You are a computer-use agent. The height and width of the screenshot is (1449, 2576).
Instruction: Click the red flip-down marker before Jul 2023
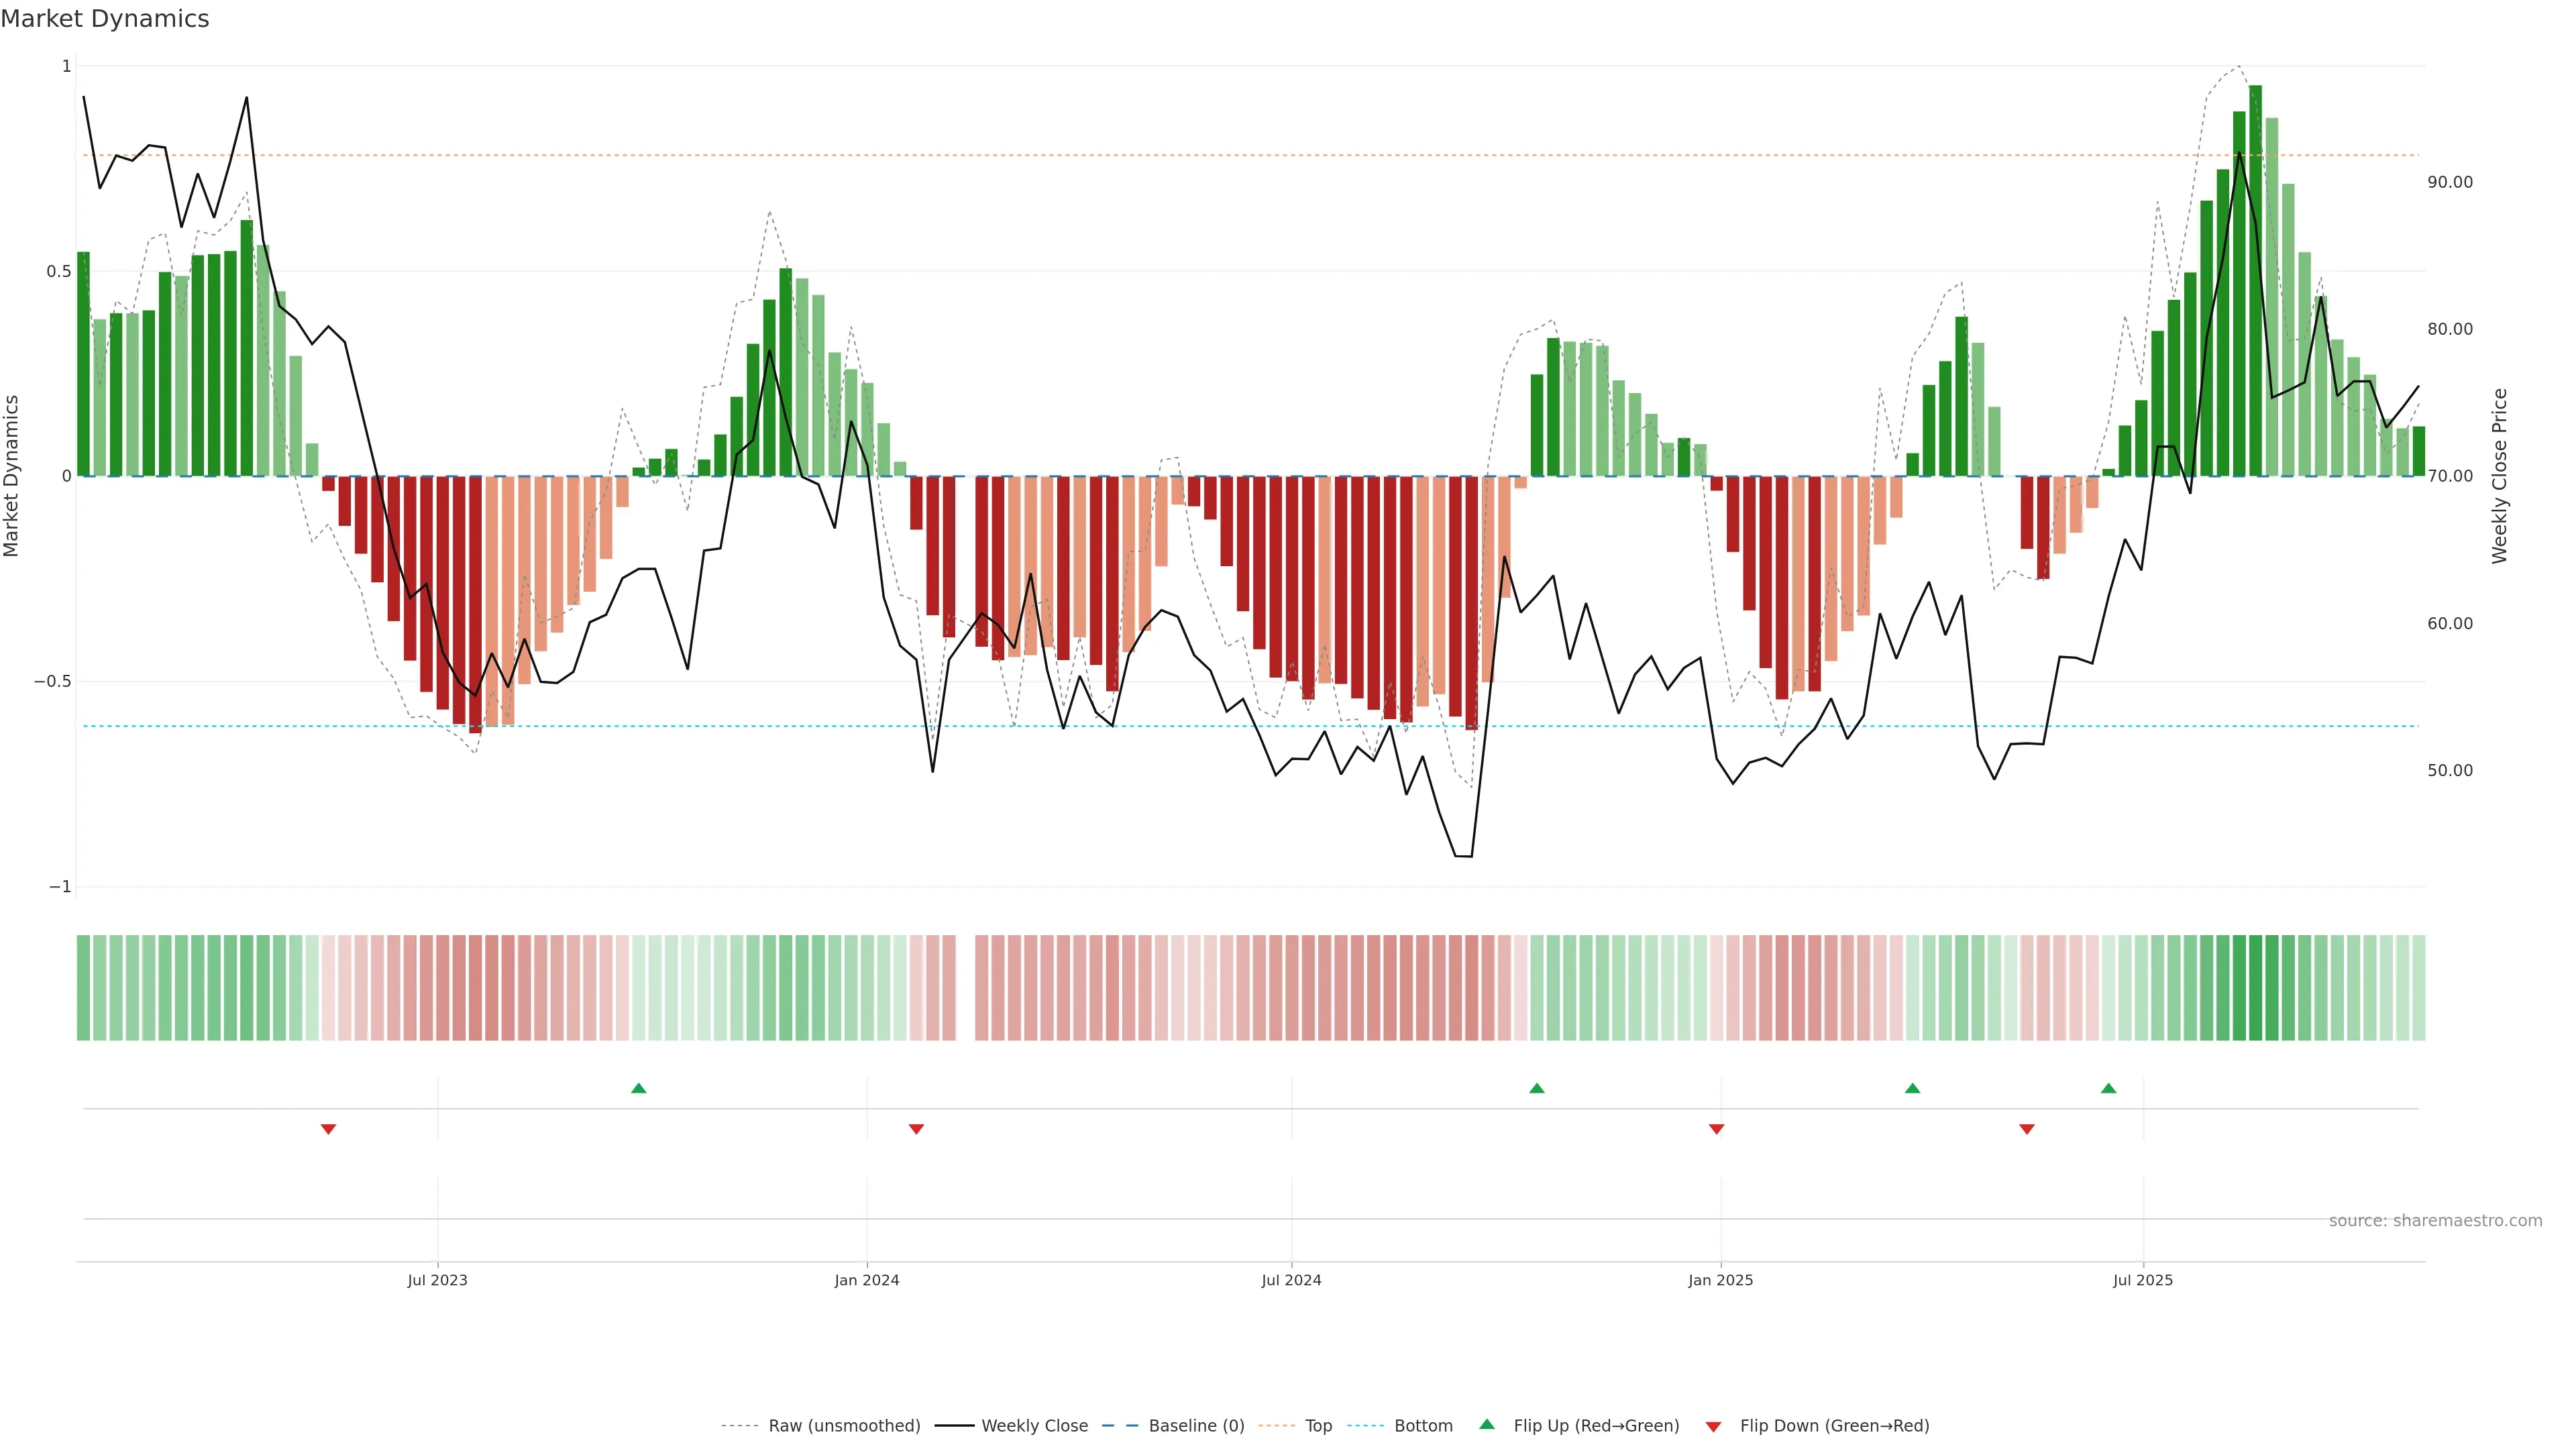tap(328, 1129)
